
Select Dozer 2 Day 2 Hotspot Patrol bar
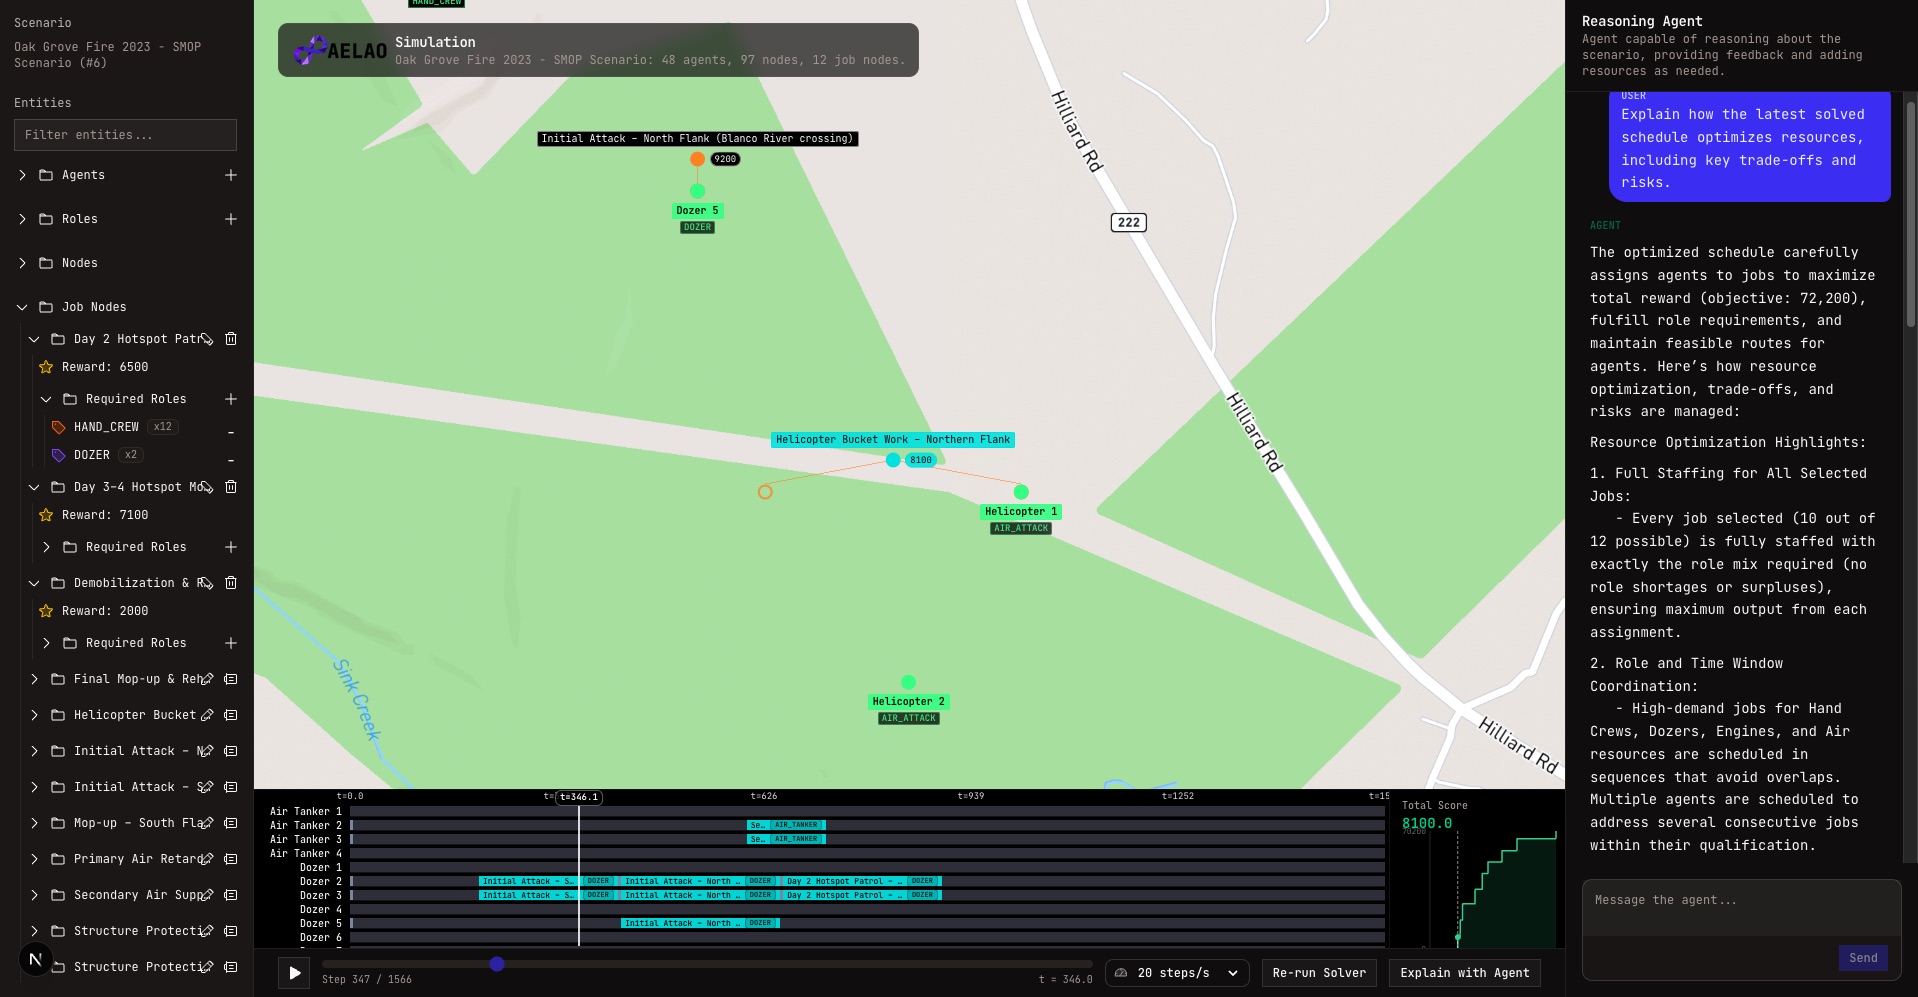862,881
